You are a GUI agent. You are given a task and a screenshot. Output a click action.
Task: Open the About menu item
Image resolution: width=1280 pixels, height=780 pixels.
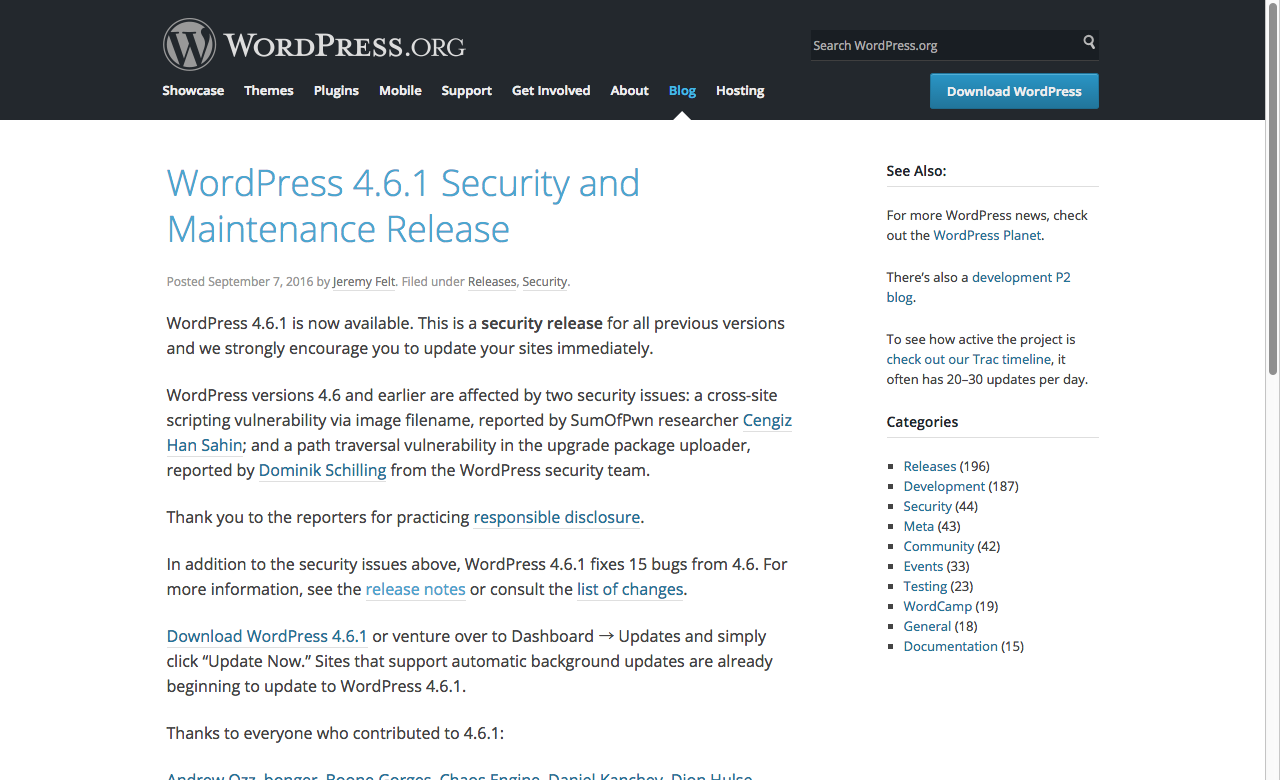click(x=629, y=90)
